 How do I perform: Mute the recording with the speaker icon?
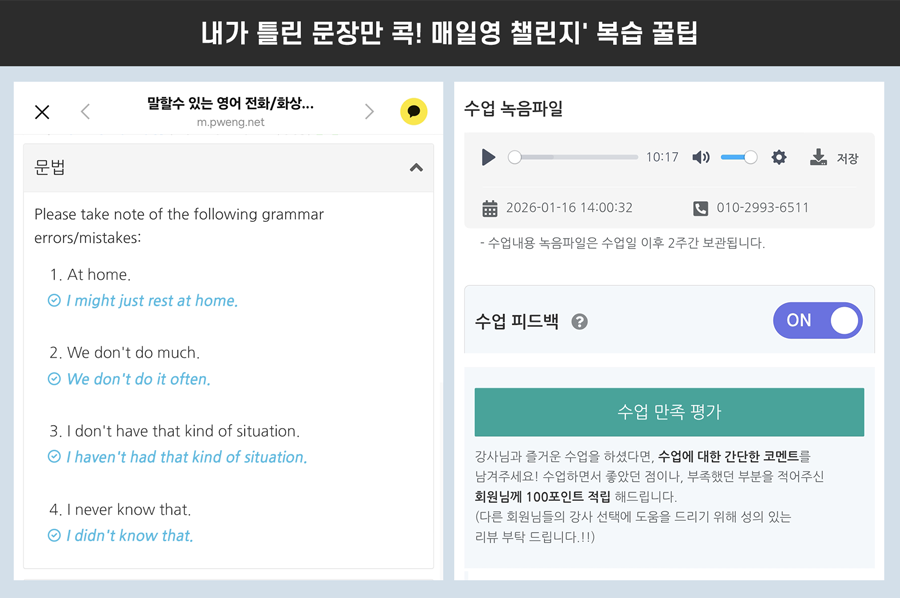click(701, 157)
